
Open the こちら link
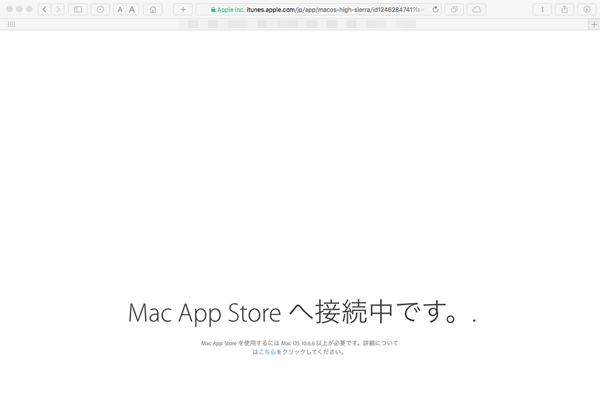pyautogui.click(x=267, y=352)
